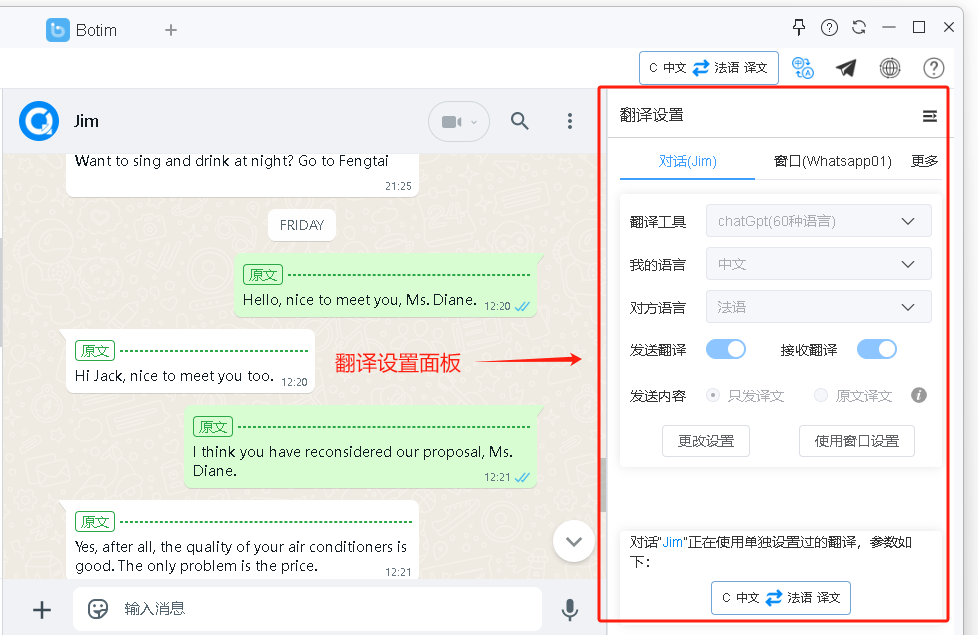Open the chat three-dot options menu
The image size is (978, 635).
tap(570, 122)
